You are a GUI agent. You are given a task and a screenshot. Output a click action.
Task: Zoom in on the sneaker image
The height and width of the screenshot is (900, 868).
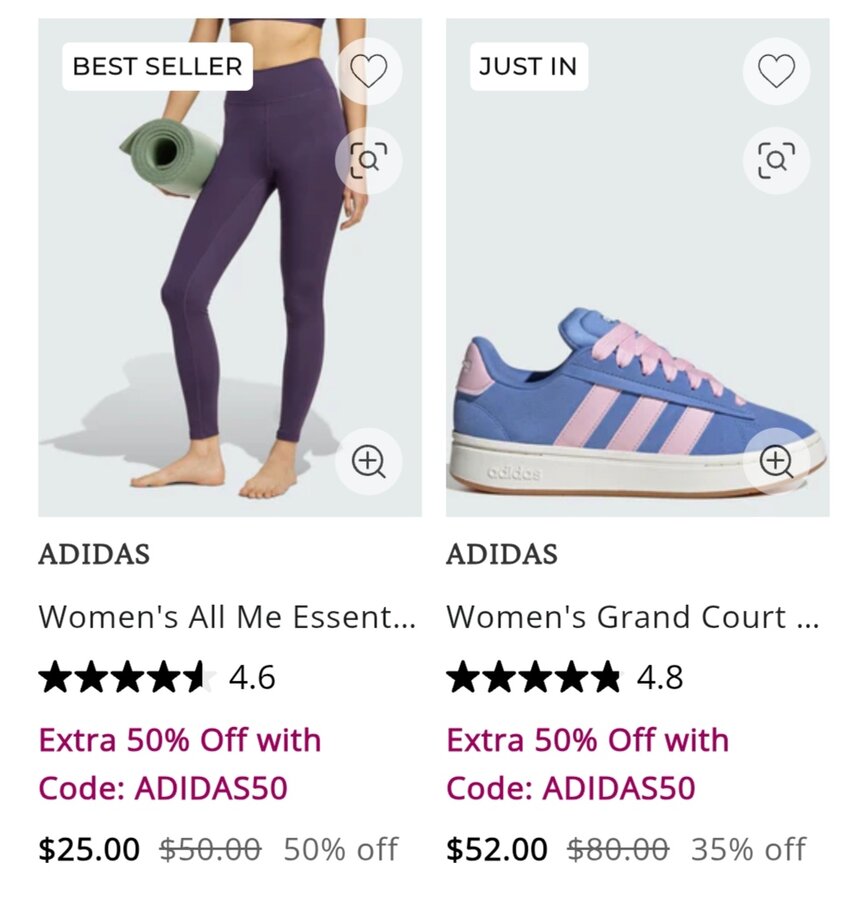point(776,461)
